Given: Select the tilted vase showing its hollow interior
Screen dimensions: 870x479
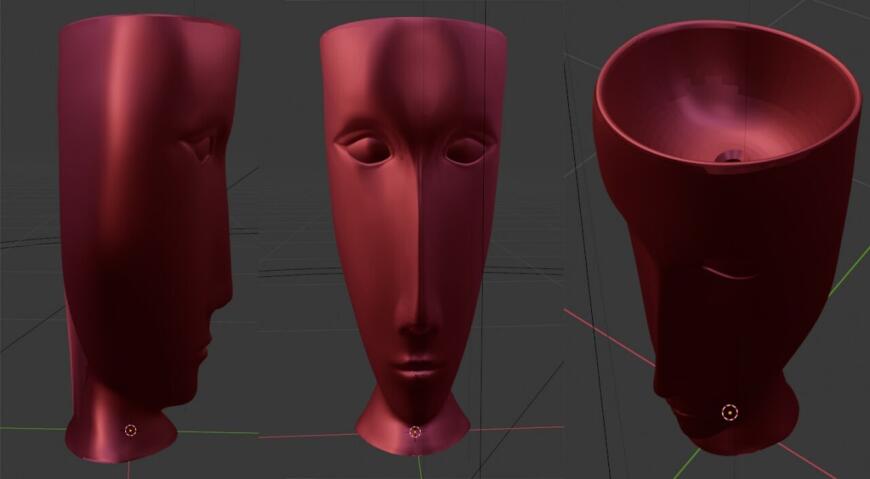Looking at the screenshot, I should (727, 236).
